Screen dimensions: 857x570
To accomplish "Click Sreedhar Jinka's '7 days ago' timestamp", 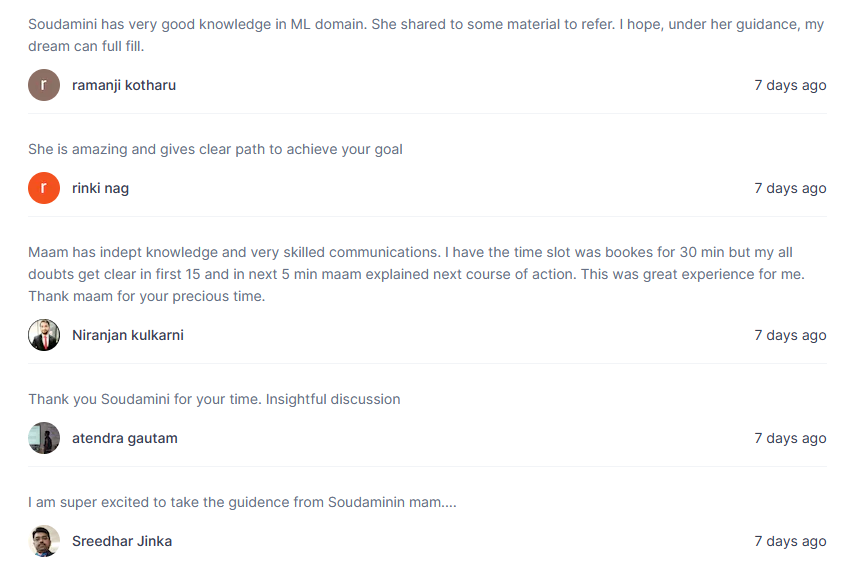I will point(790,541).
